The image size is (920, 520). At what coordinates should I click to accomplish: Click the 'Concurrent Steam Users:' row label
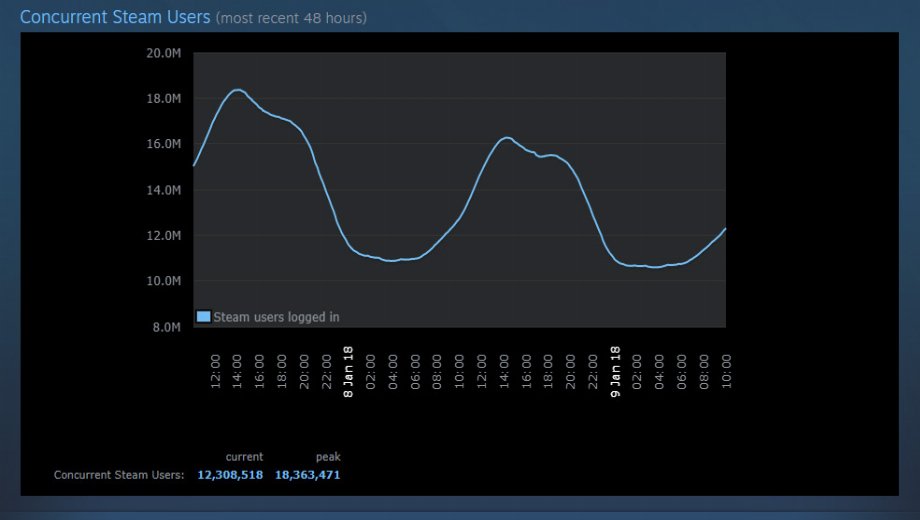[x=119, y=475]
